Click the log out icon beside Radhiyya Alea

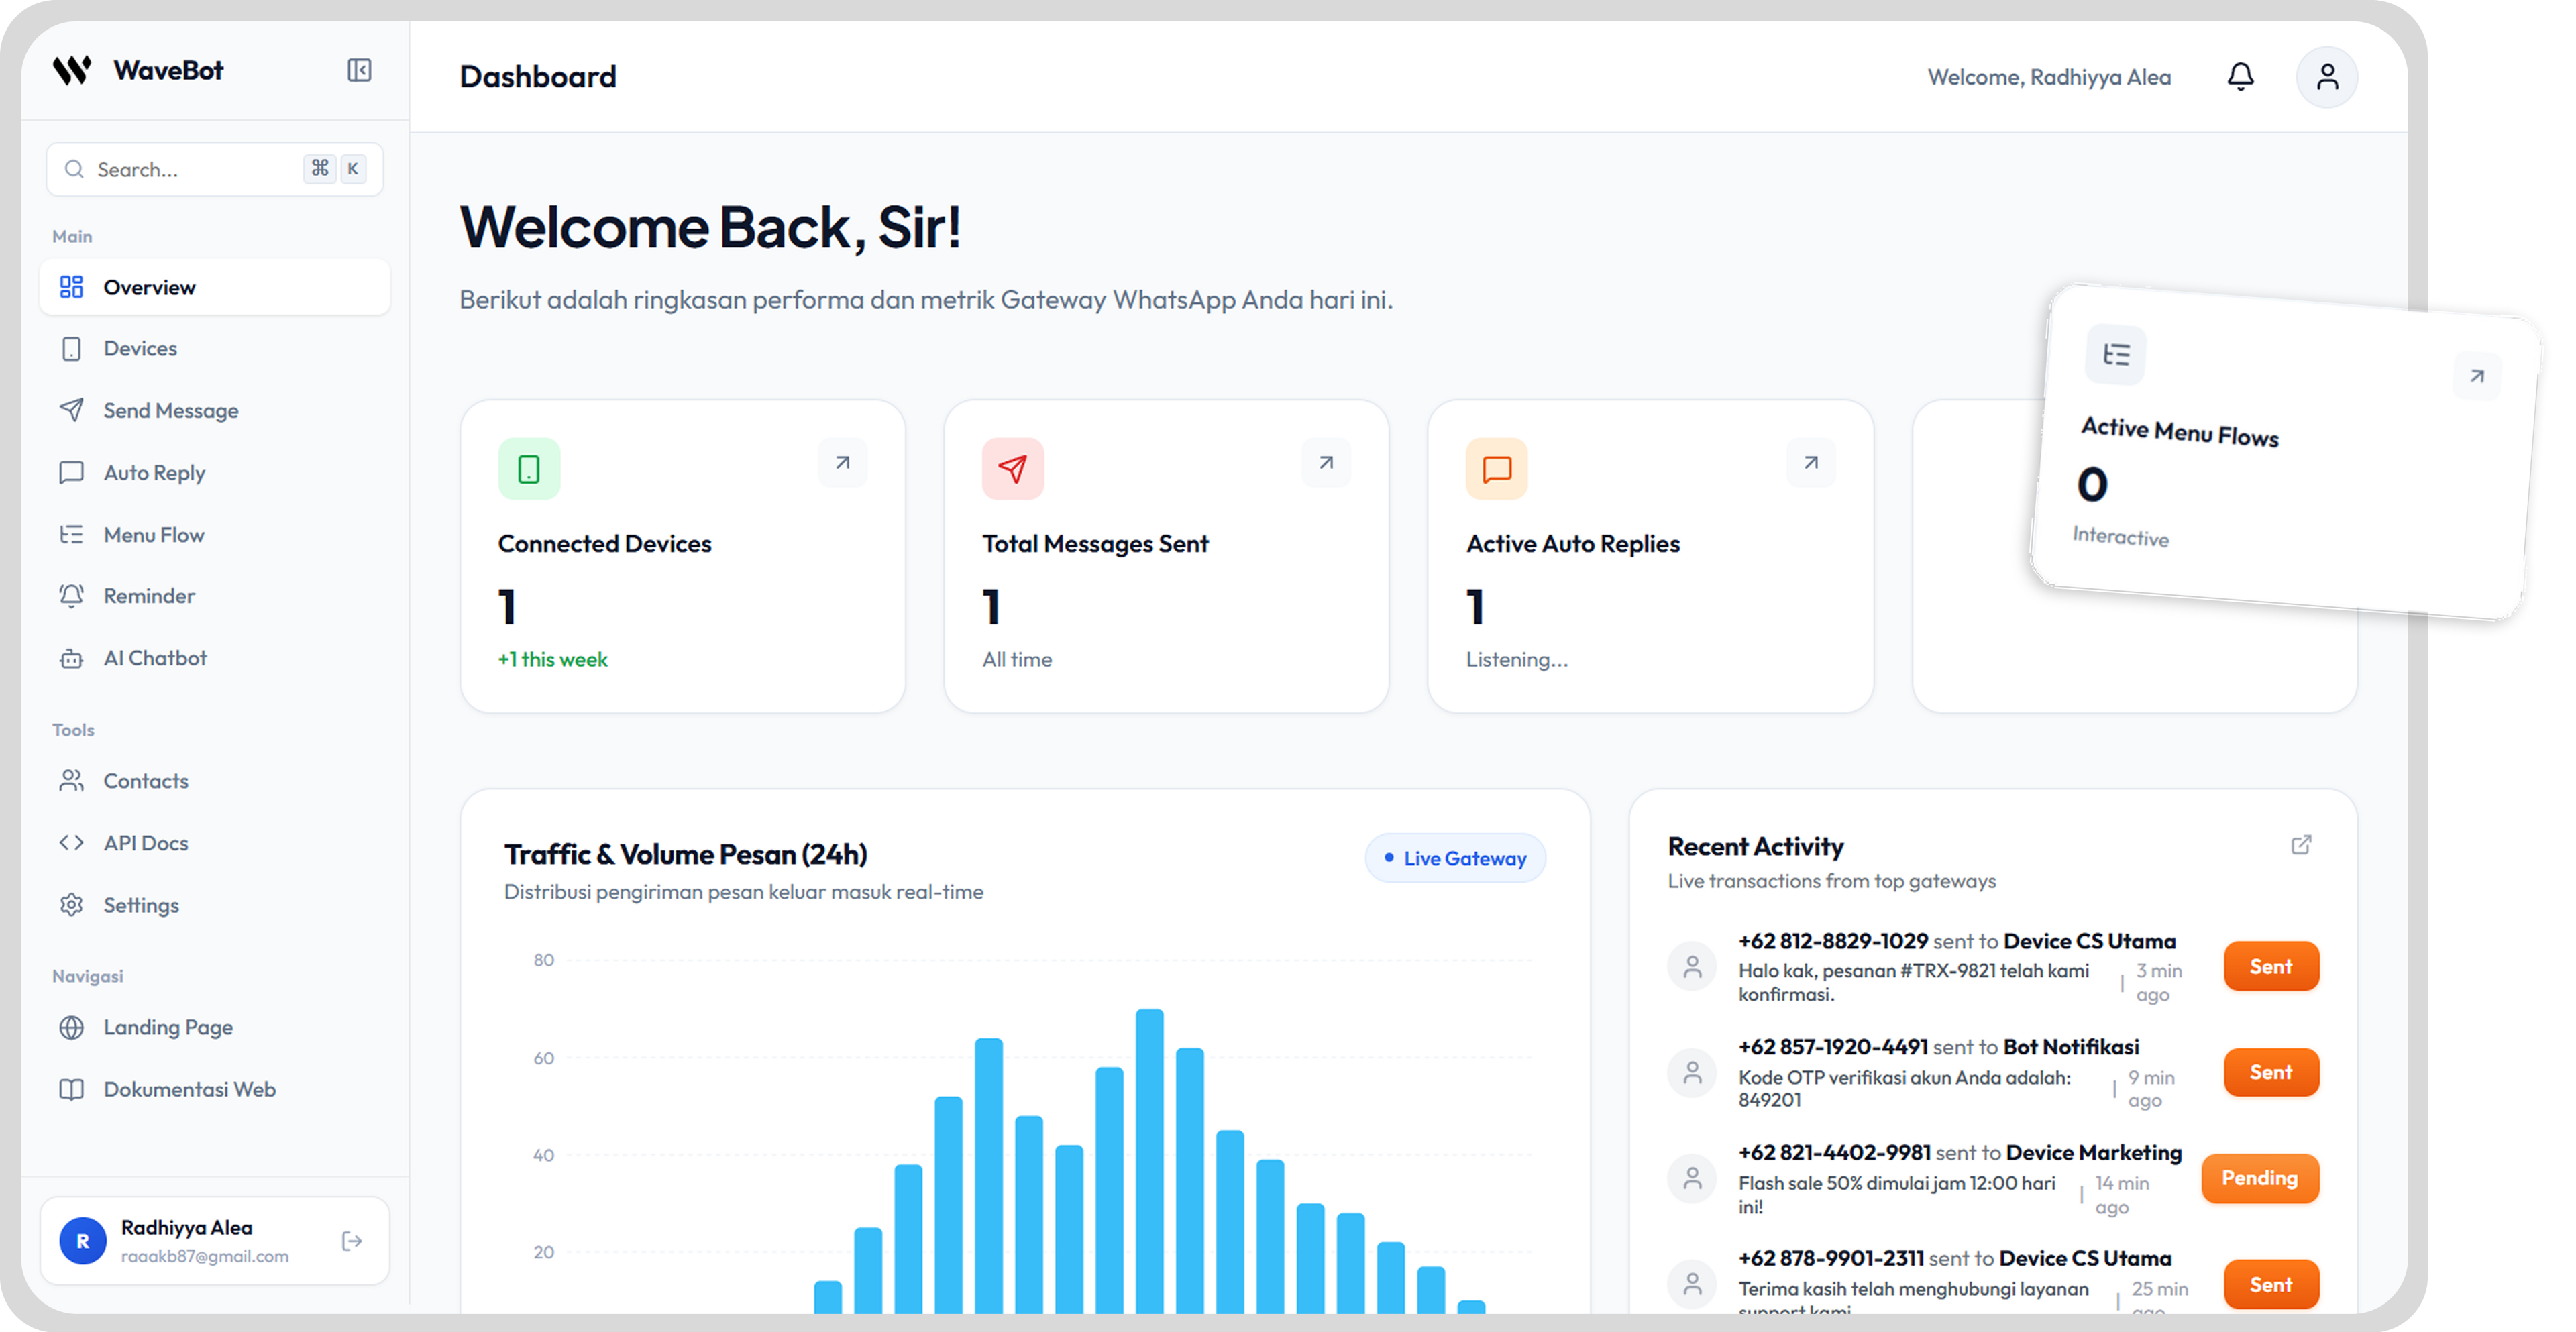352,1241
